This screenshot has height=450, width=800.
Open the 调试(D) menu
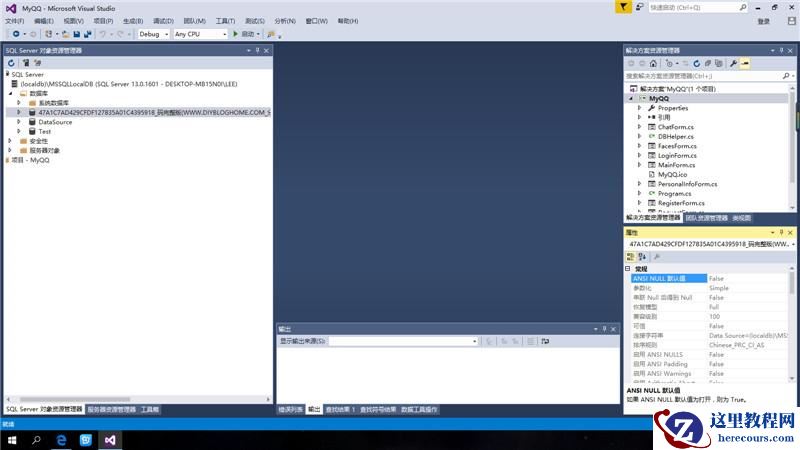tap(163, 21)
